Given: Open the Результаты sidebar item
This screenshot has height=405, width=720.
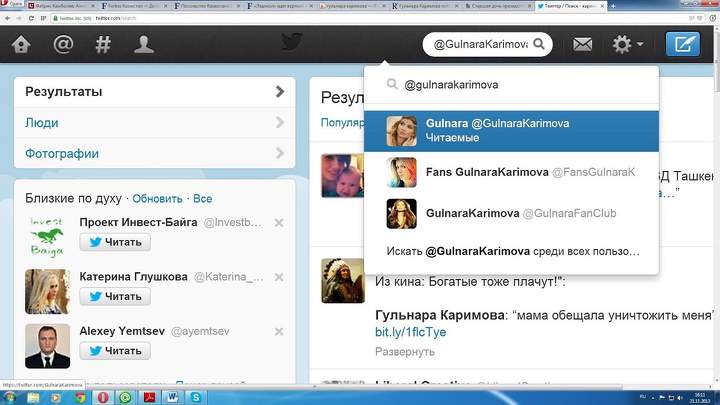Looking at the screenshot, I should click(155, 92).
